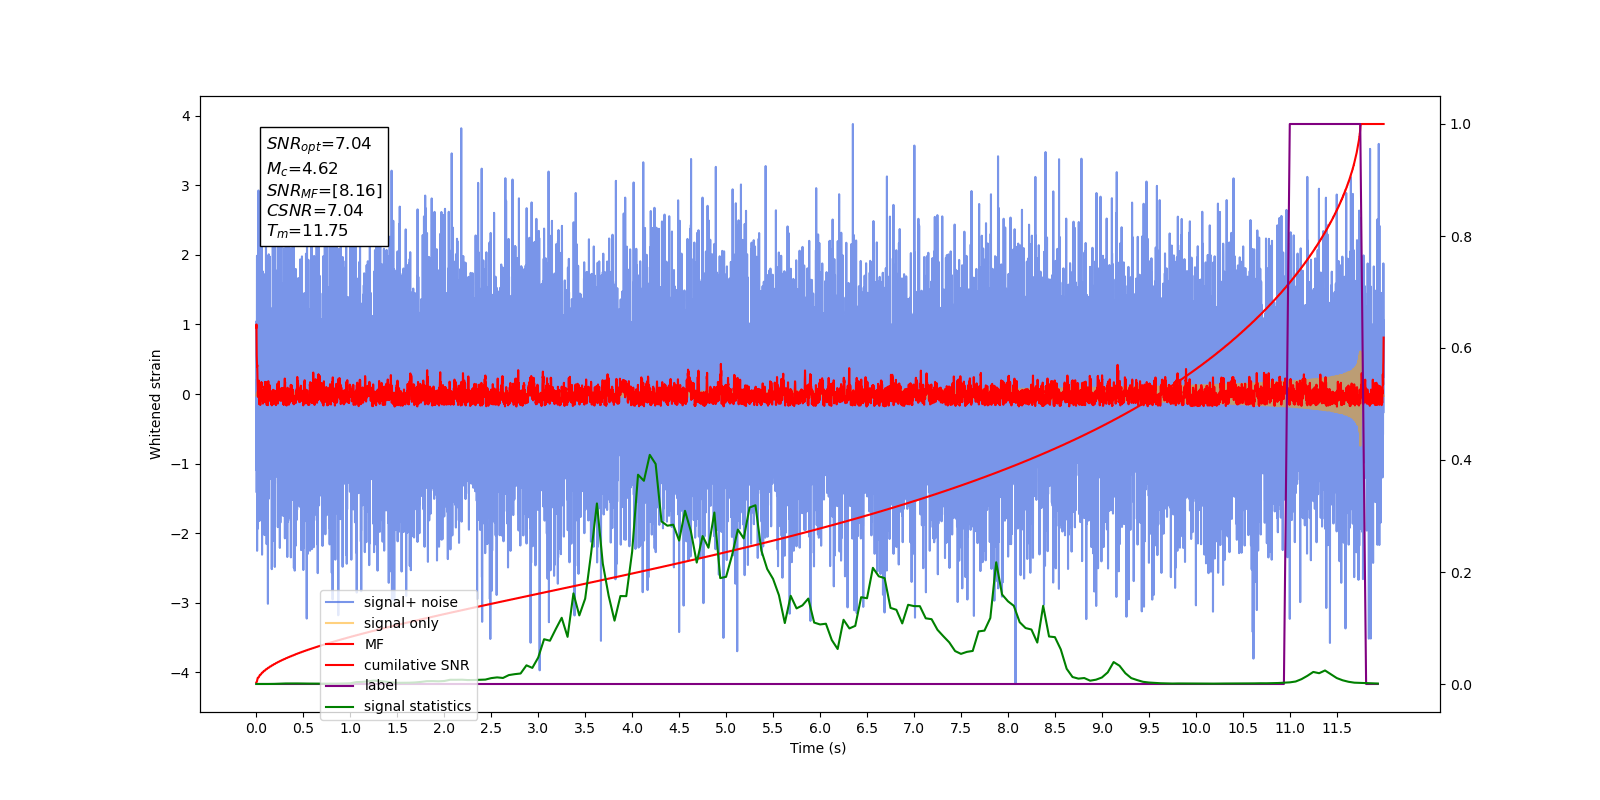
Task: Click the Whitened strain tick label 3
Action: click(185, 186)
